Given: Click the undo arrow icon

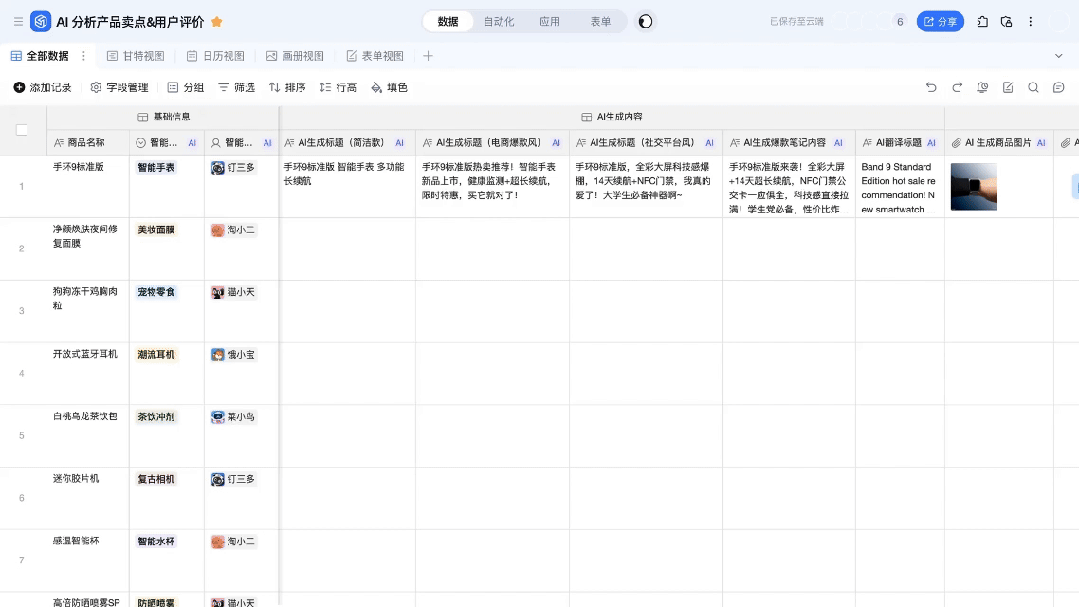Looking at the screenshot, I should click(x=931, y=88).
